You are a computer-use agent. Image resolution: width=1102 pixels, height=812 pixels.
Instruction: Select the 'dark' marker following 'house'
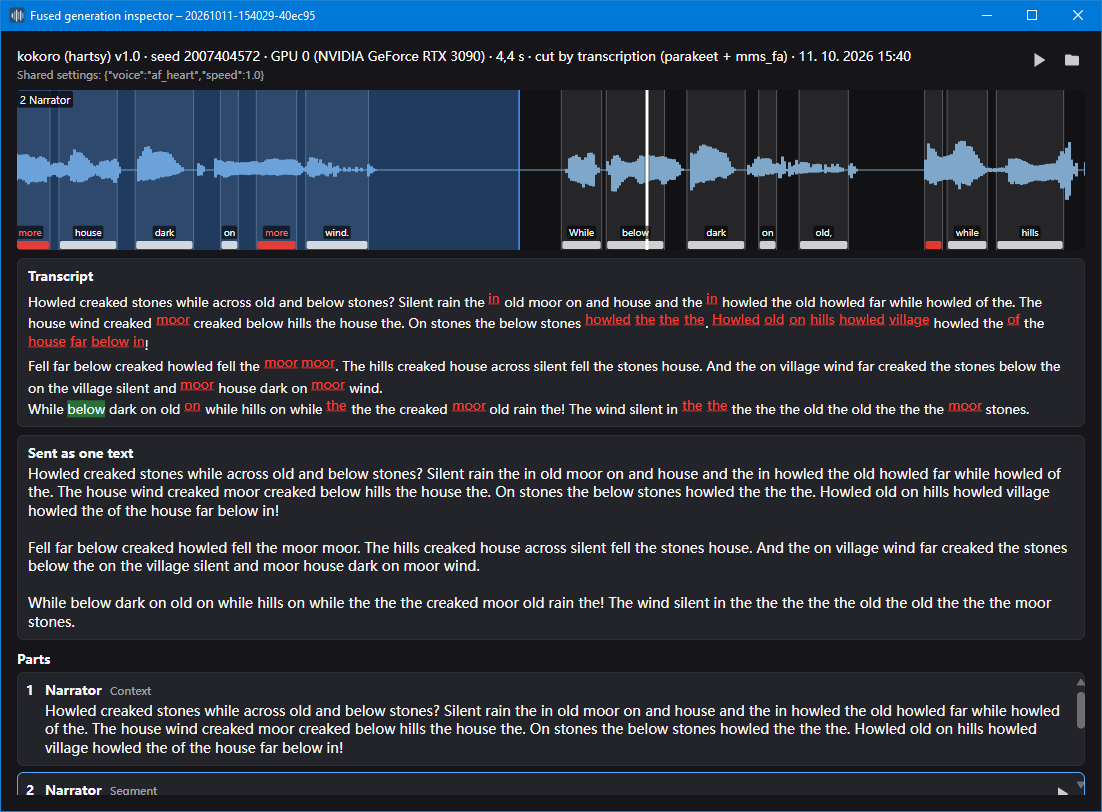click(x=164, y=233)
